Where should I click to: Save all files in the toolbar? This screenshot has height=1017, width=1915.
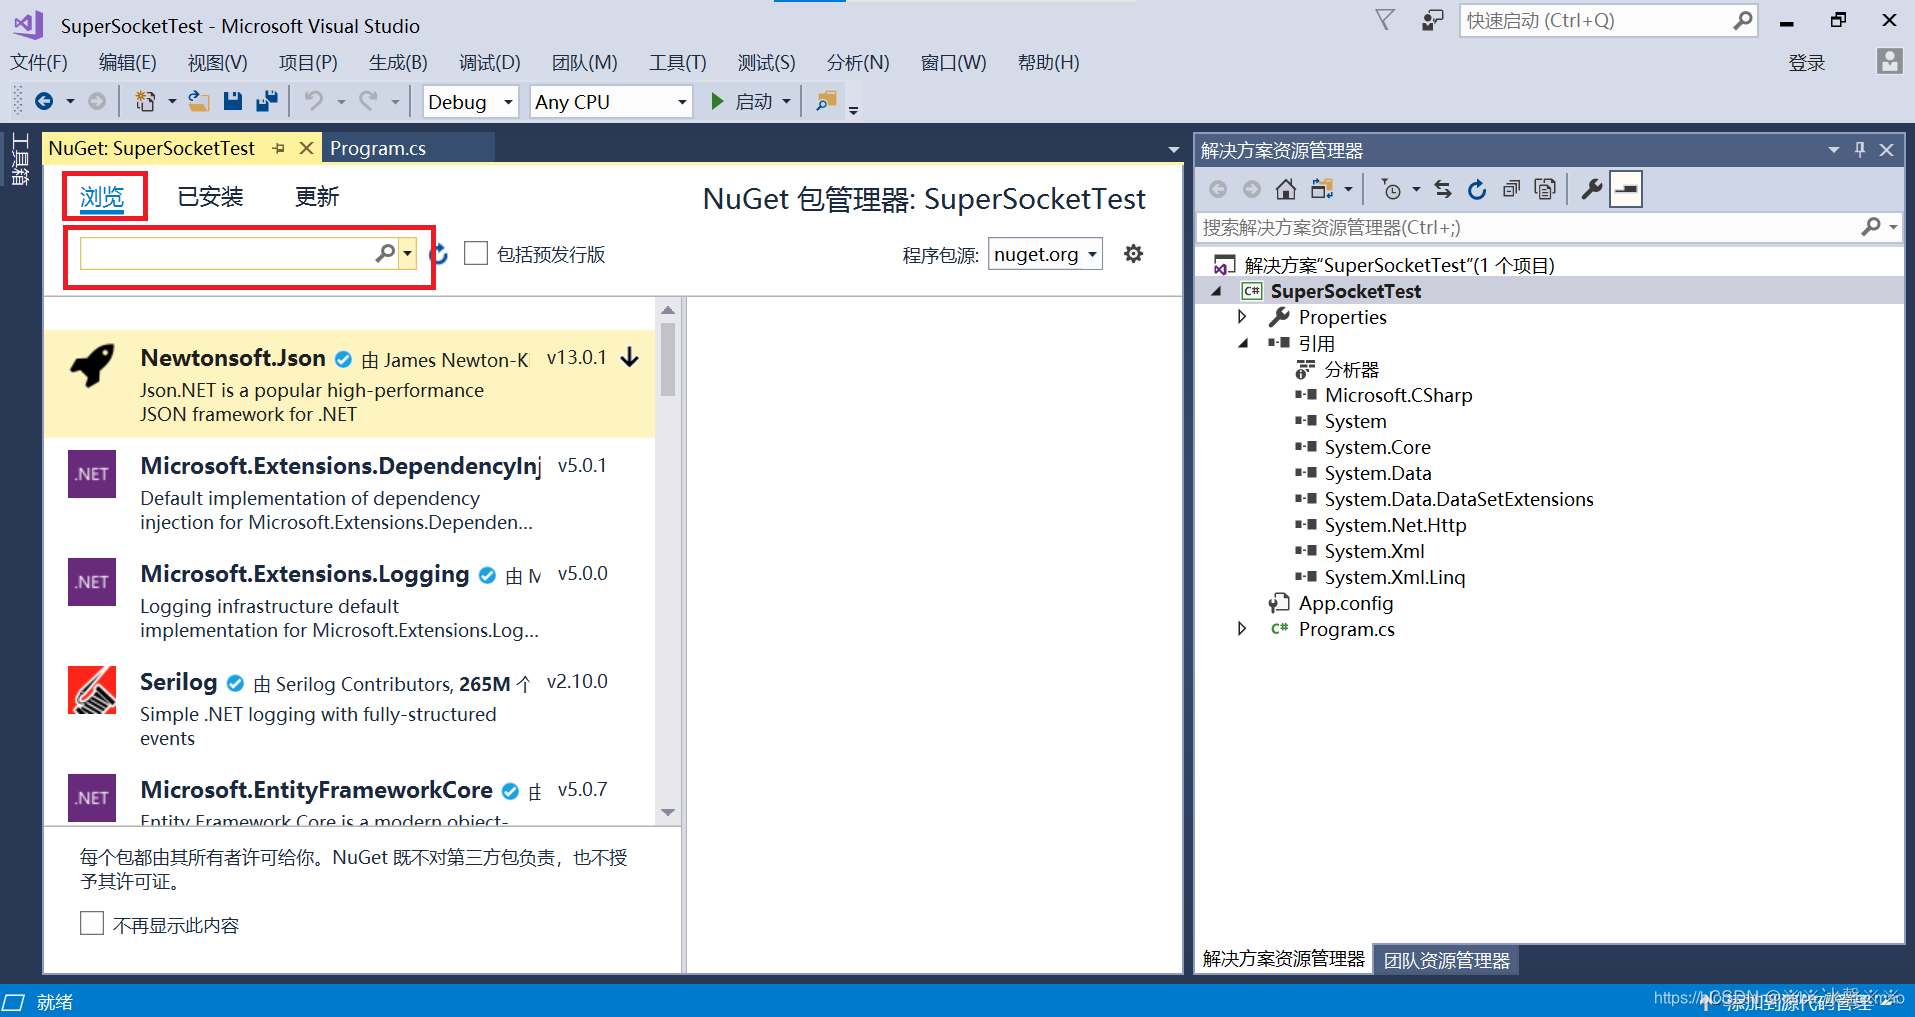click(x=267, y=101)
